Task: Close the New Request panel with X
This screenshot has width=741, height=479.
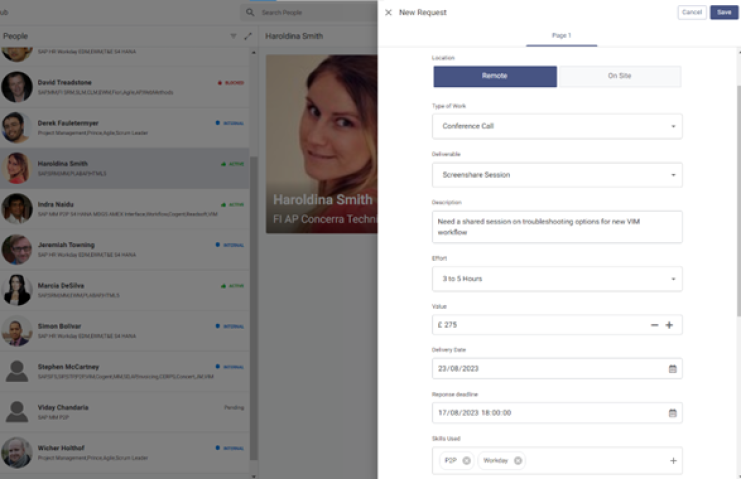Action: click(x=388, y=12)
